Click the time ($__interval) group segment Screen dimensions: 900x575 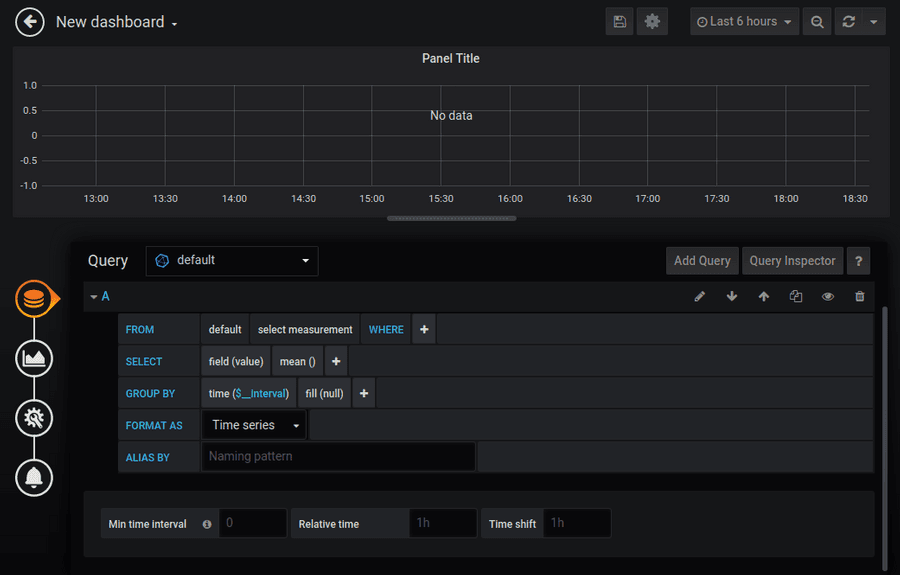[x=249, y=394]
